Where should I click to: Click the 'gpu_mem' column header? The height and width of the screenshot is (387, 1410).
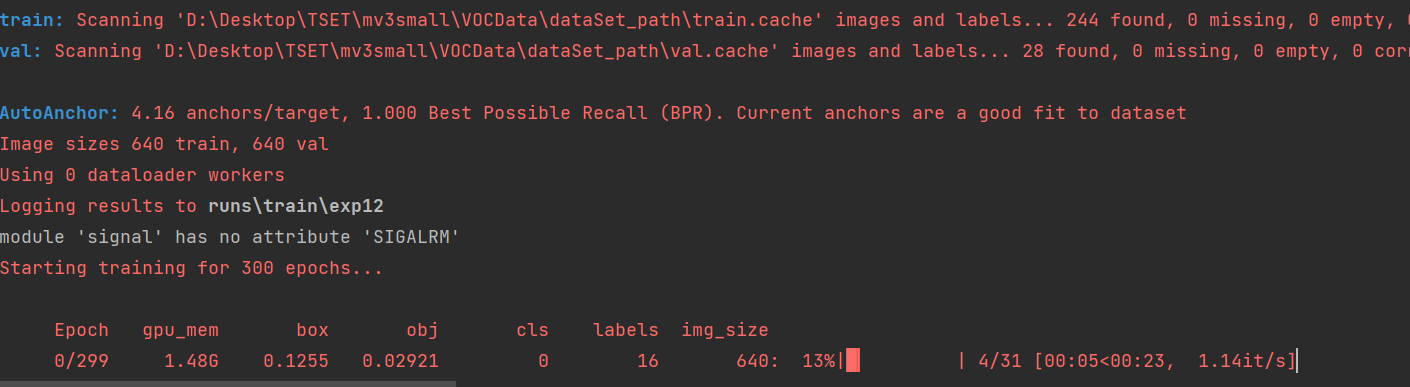click(x=180, y=330)
